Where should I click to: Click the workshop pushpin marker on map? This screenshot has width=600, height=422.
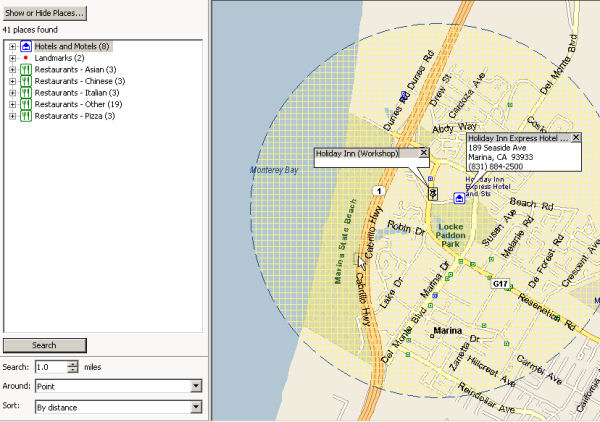click(x=433, y=194)
